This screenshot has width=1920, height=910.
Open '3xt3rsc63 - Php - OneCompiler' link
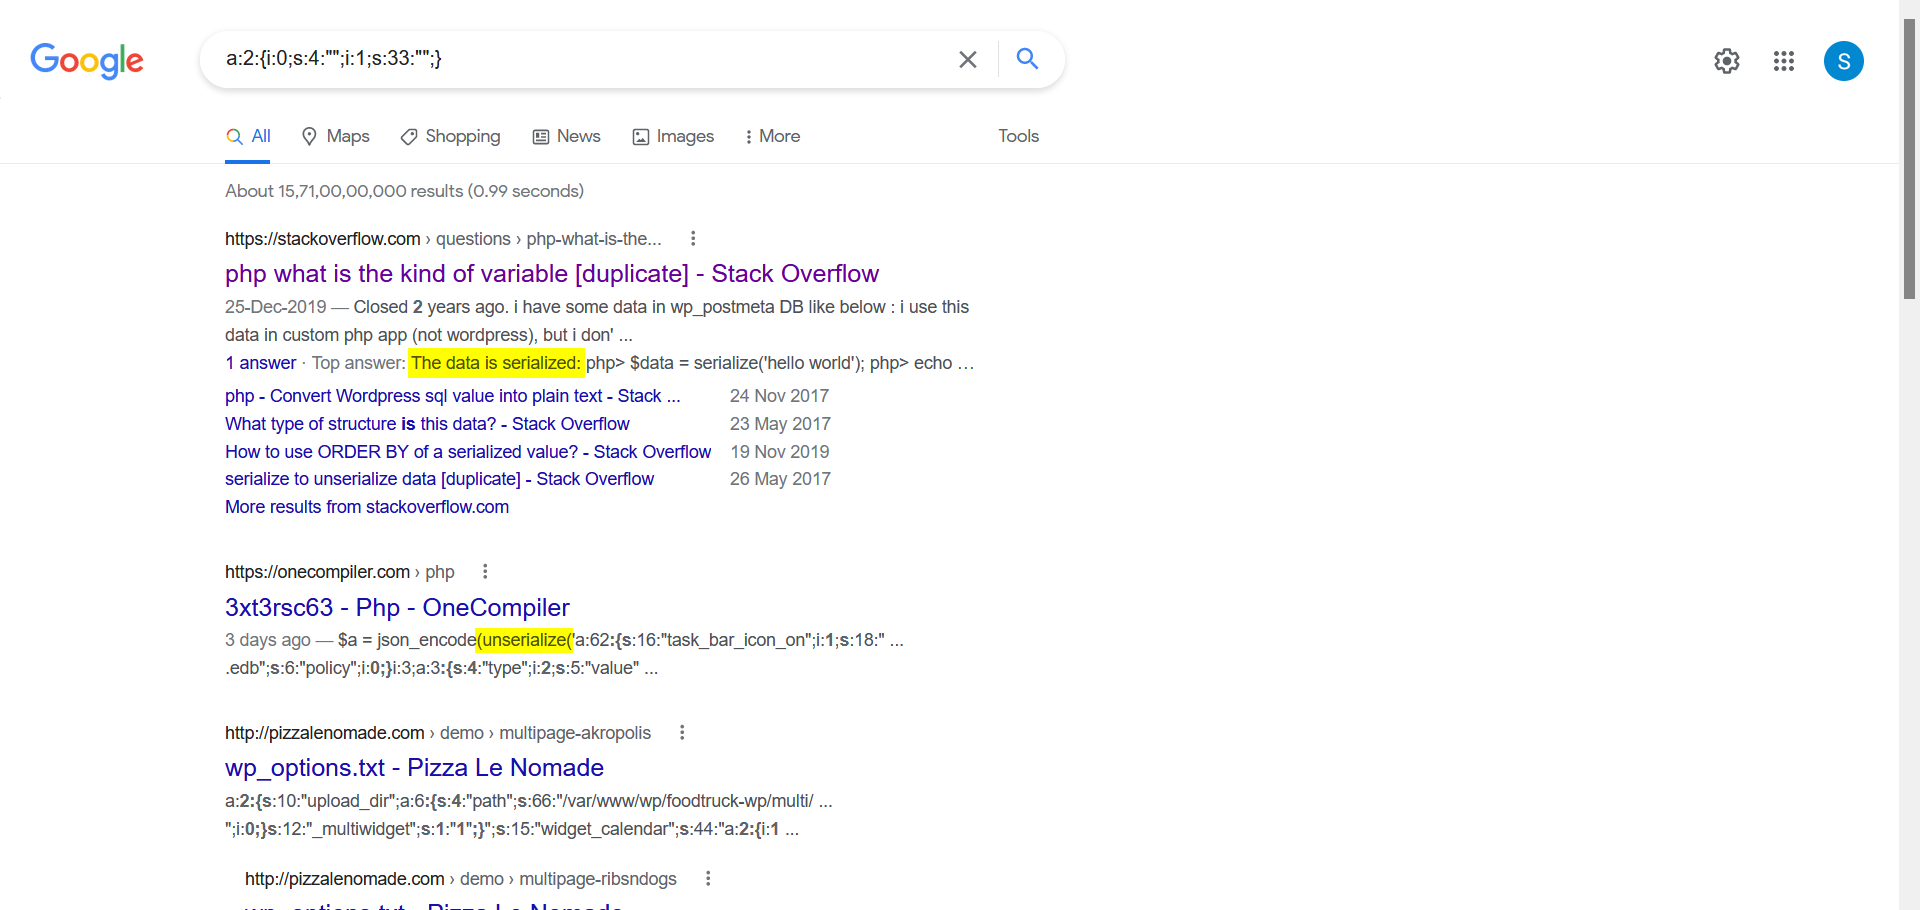pyautogui.click(x=397, y=608)
